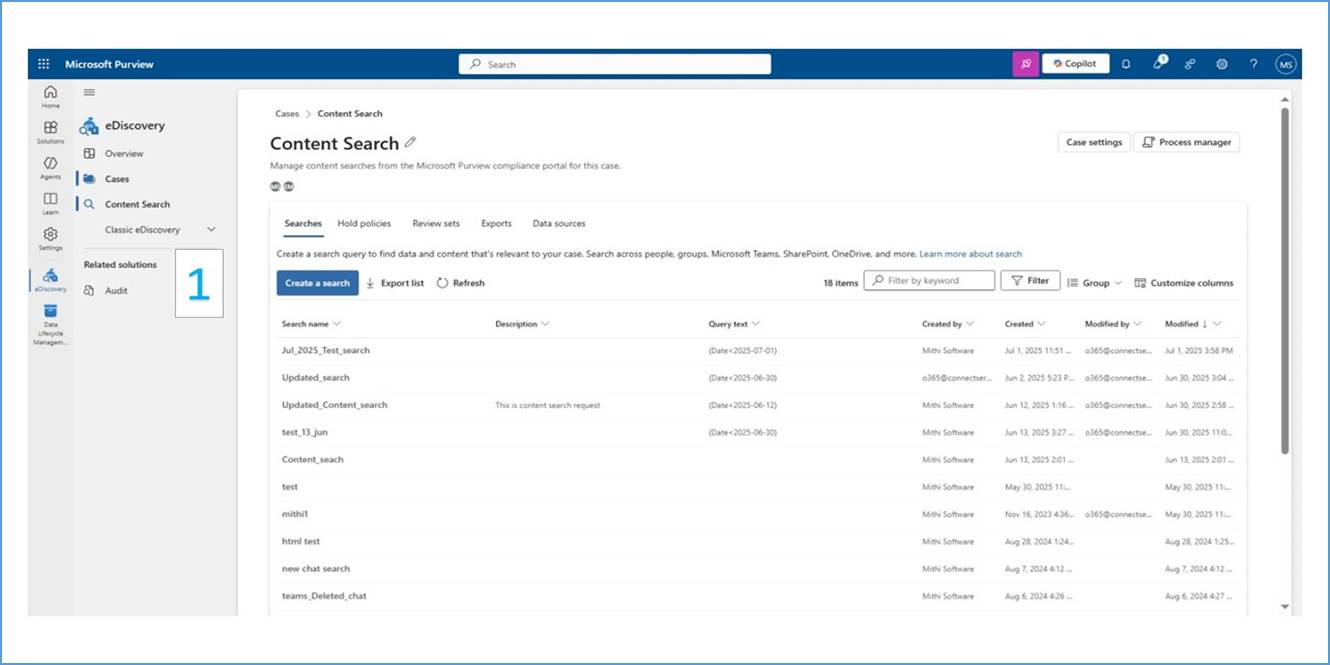Click Export list
This screenshot has height=665, width=1330.
(x=395, y=283)
